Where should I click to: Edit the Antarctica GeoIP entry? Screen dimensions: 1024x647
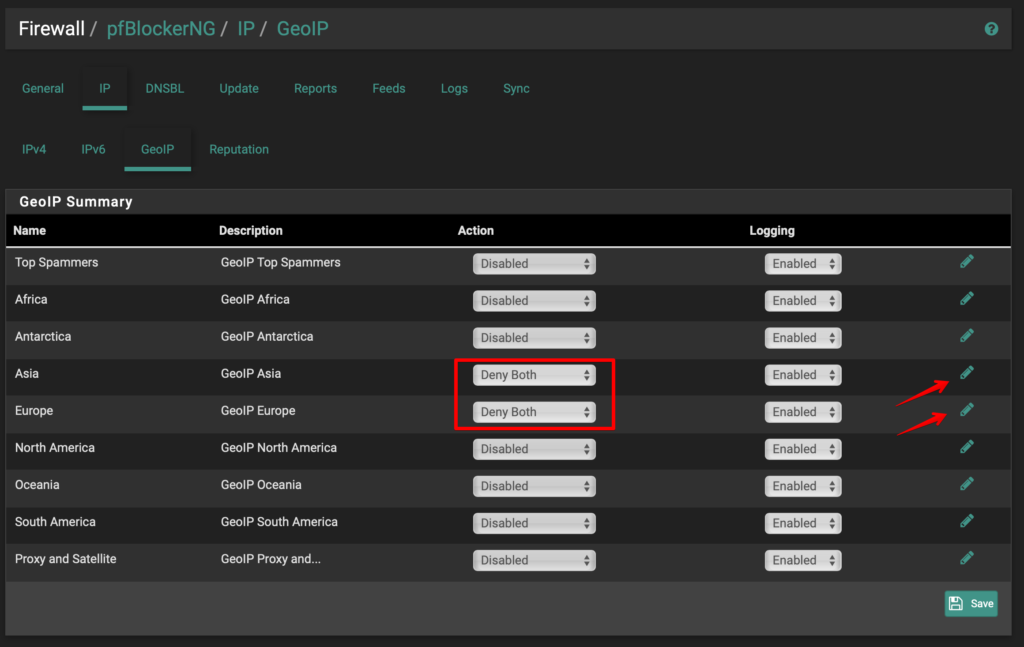coord(967,336)
